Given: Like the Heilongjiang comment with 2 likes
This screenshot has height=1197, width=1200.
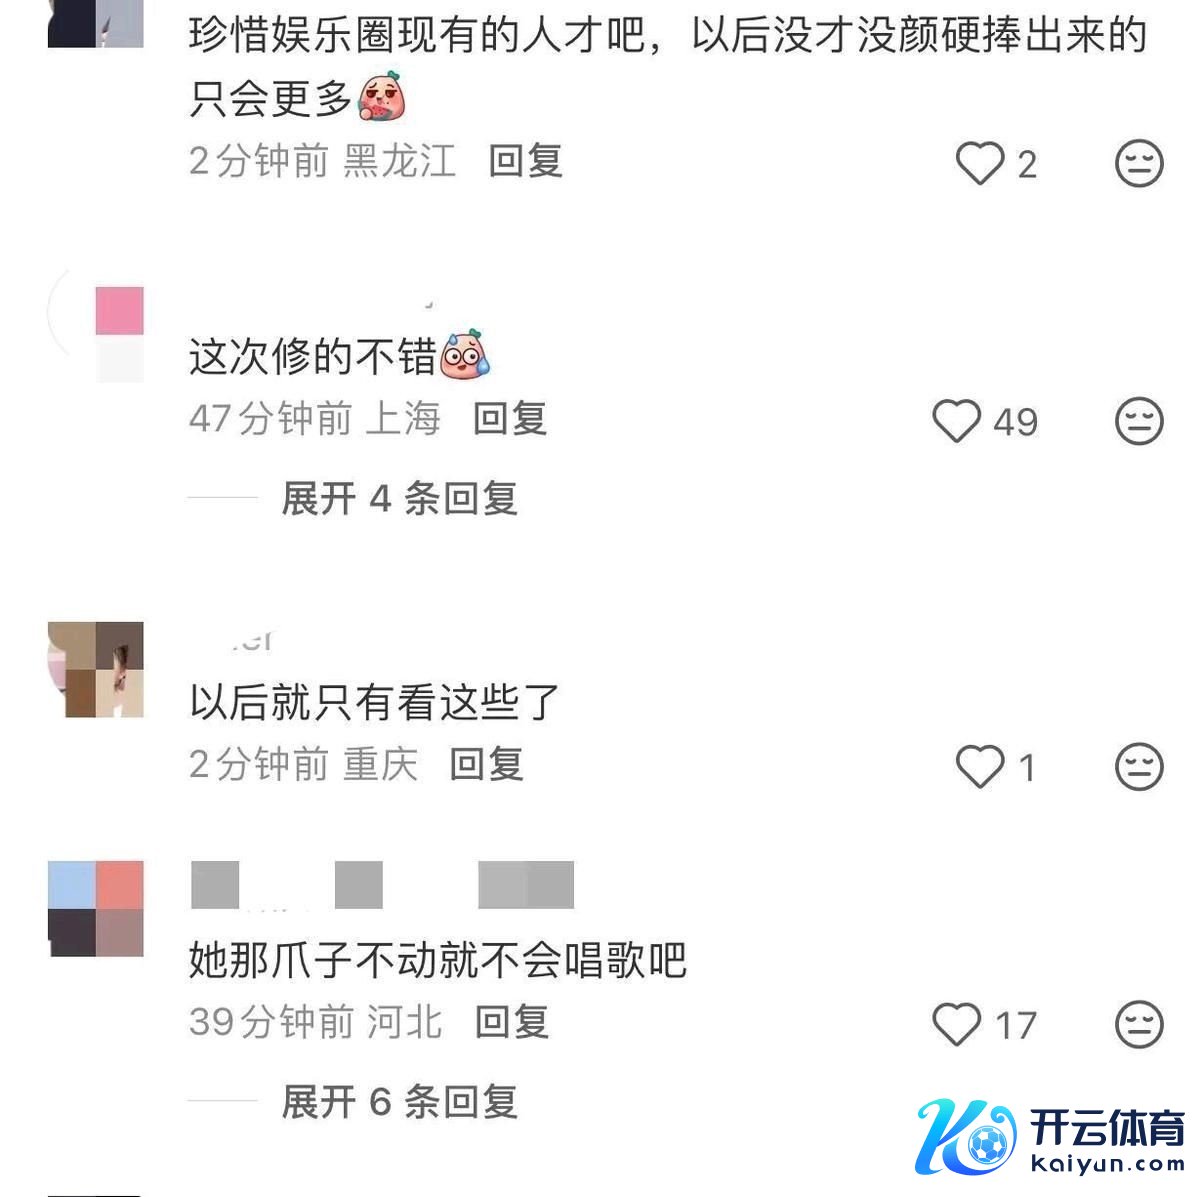Looking at the screenshot, I should [x=980, y=163].
